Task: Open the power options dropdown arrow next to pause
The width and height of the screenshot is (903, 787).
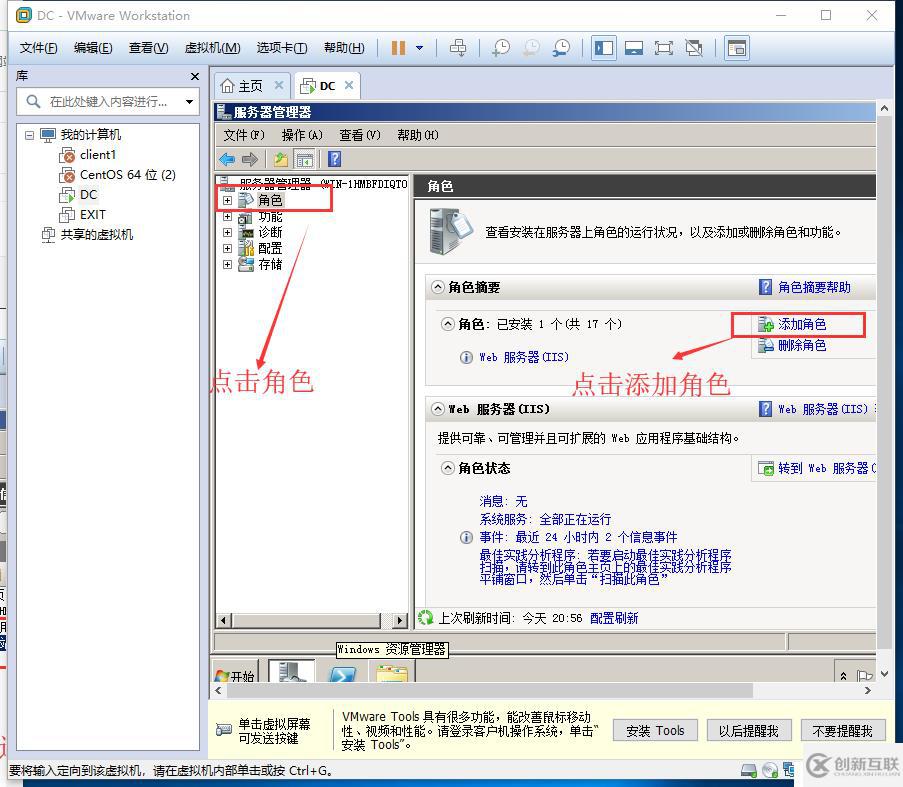Action: point(420,48)
